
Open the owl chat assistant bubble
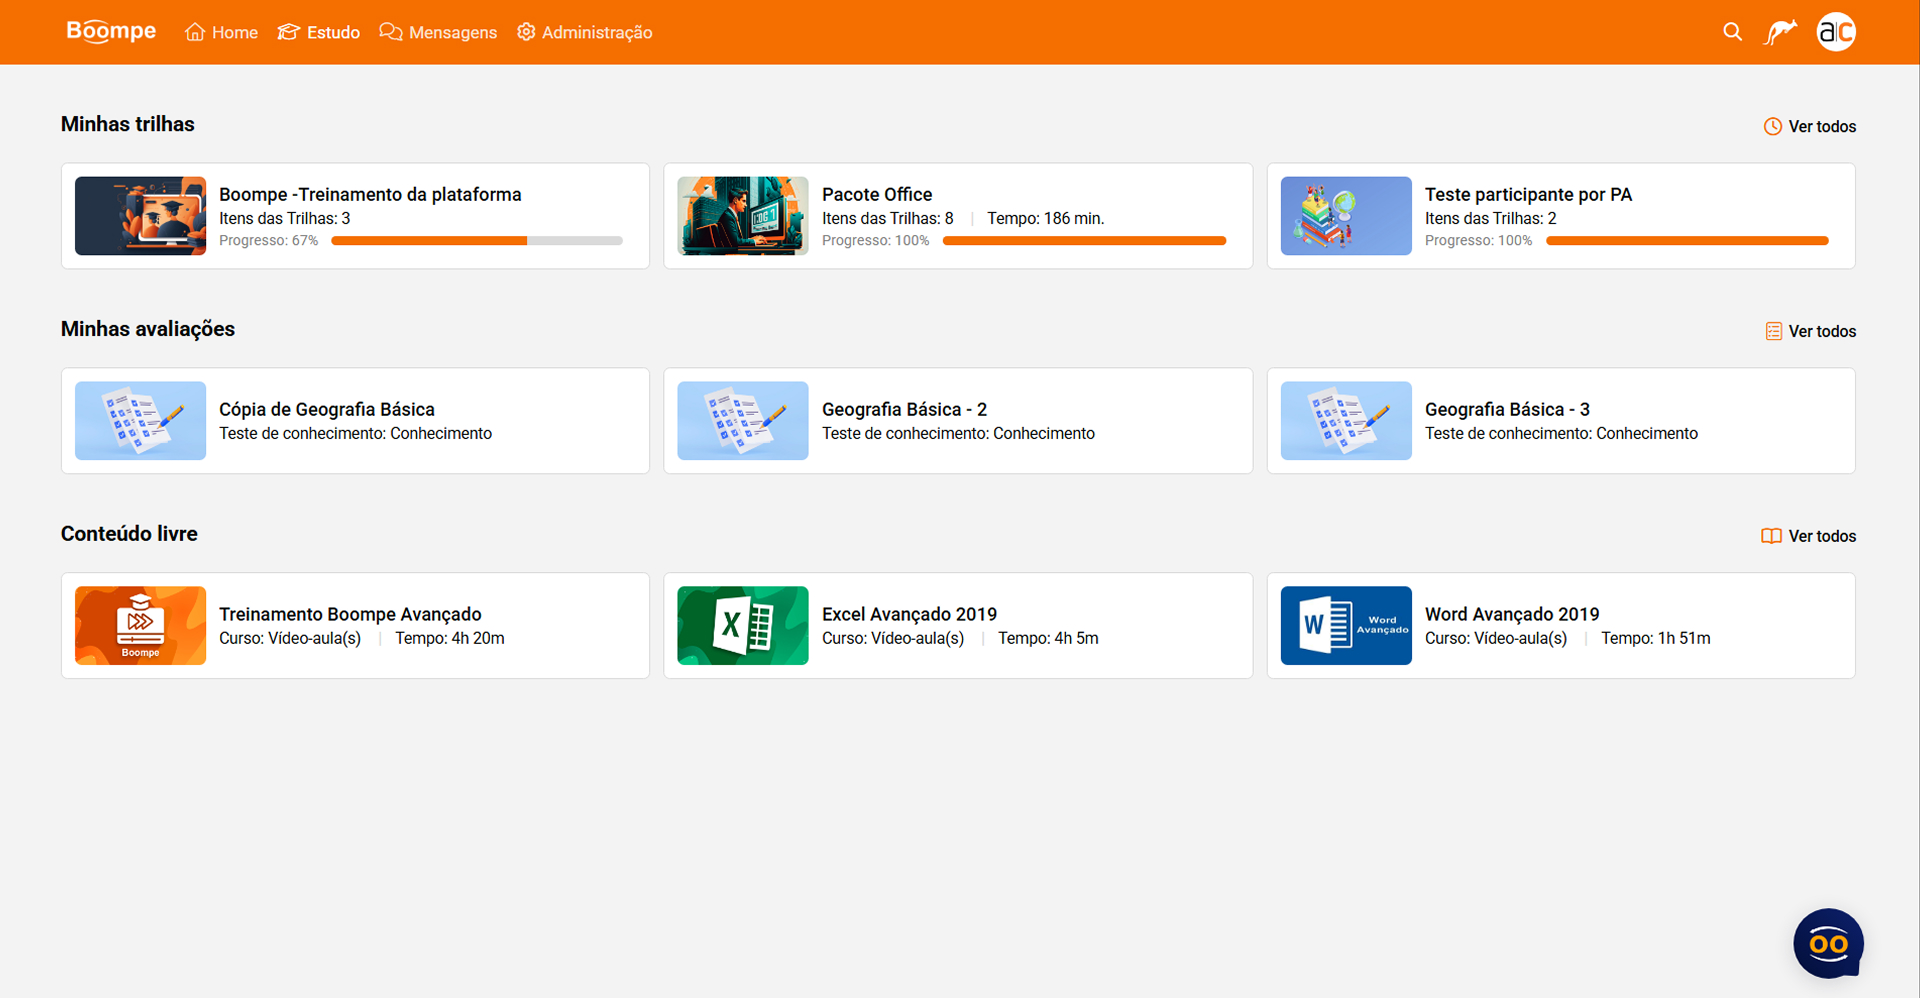pos(1828,943)
